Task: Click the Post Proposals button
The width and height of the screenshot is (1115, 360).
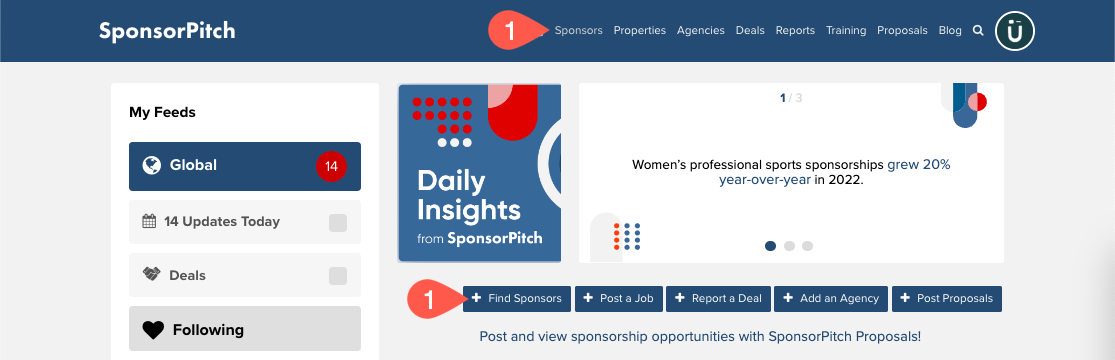Action: tap(946, 299)
